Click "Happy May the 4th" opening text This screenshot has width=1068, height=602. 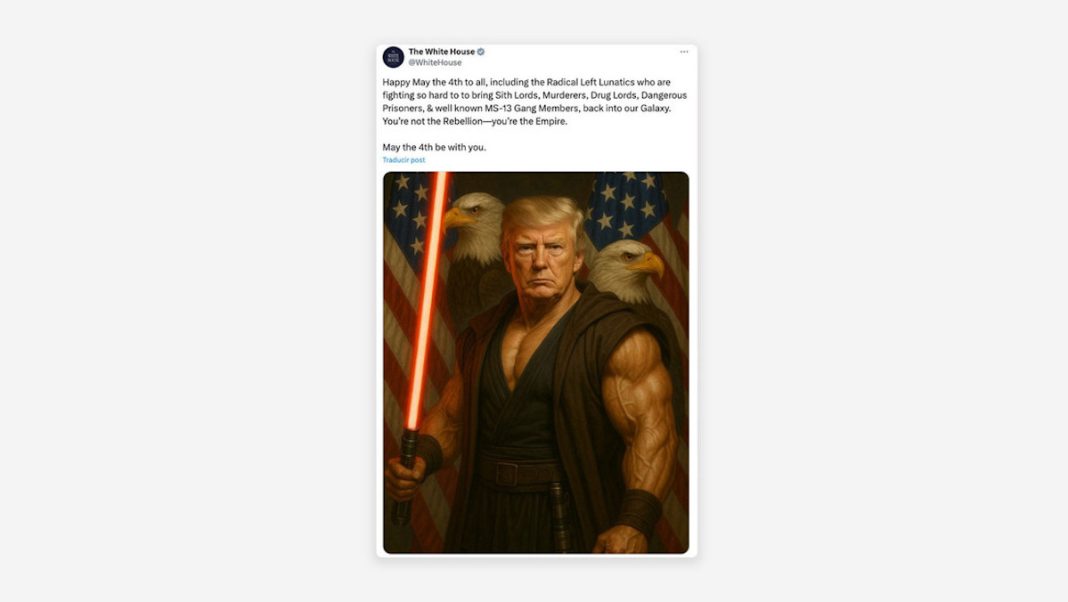point(422,82)
